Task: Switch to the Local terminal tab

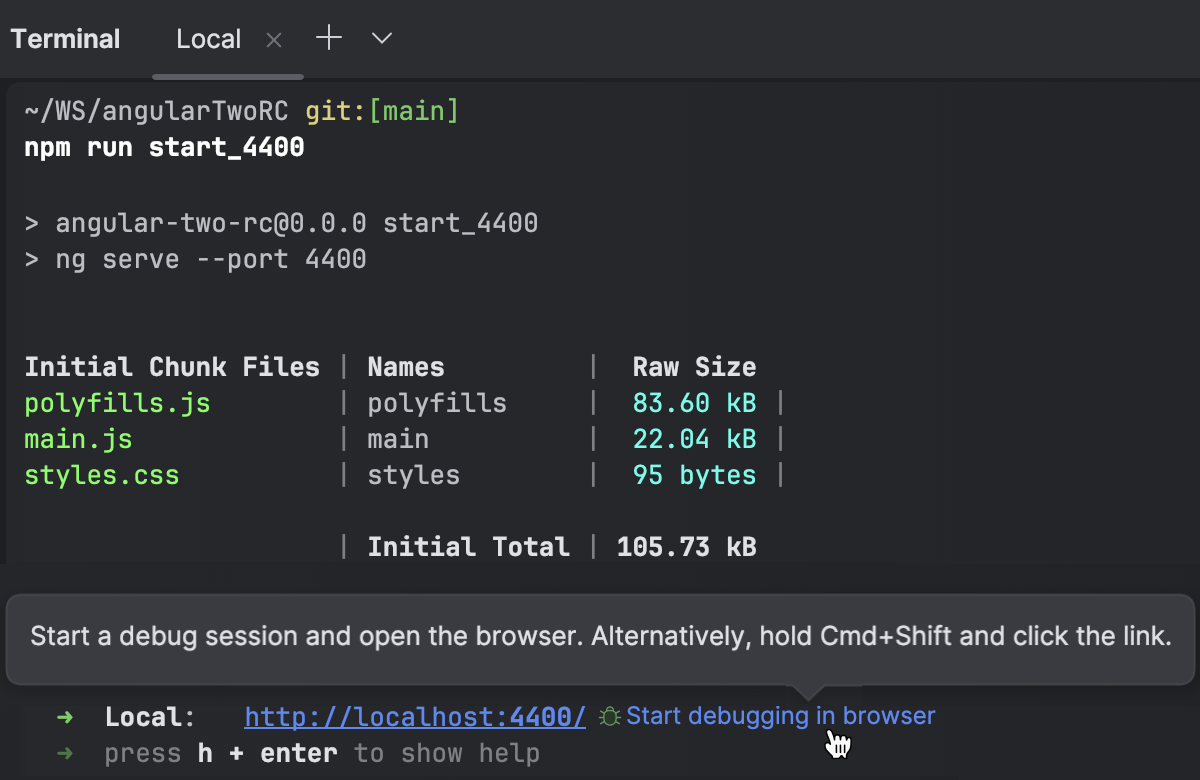Action: click(208, 38)
